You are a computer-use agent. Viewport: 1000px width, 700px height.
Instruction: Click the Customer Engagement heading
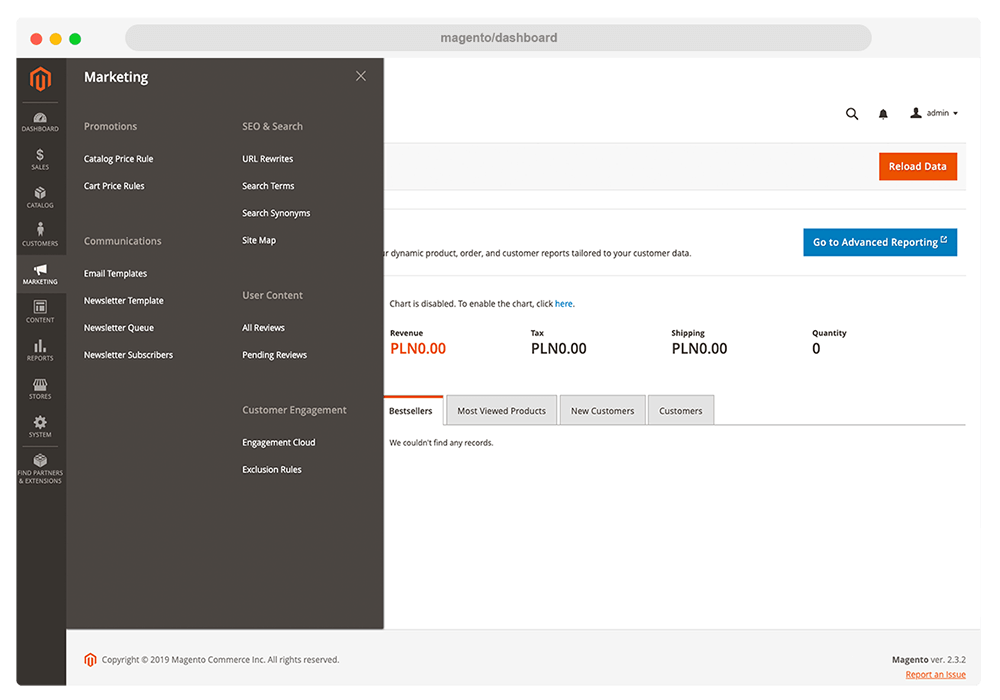point(294,410)
